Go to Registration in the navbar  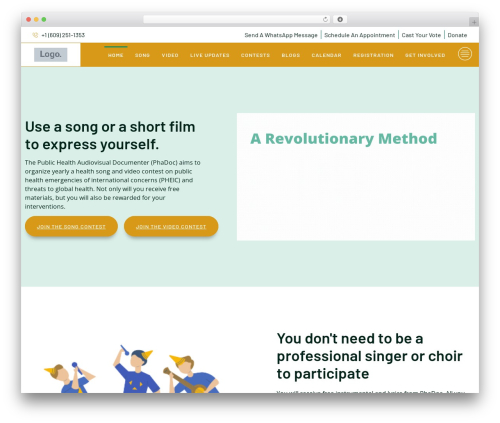(x=373, y=55)
